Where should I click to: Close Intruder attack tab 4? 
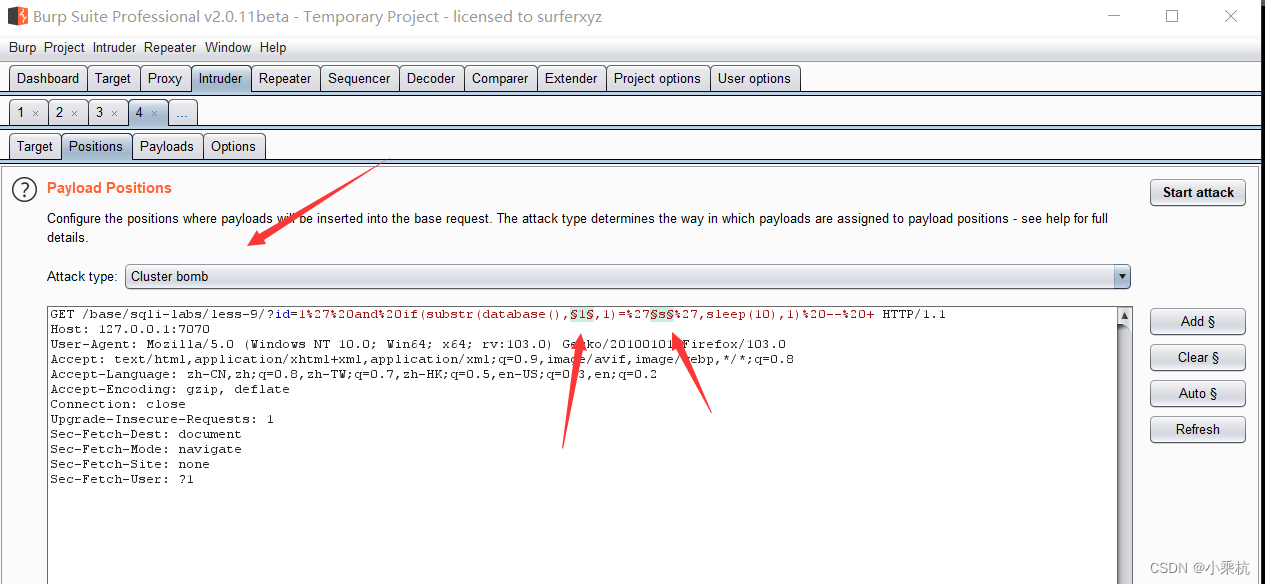[154, 113]
